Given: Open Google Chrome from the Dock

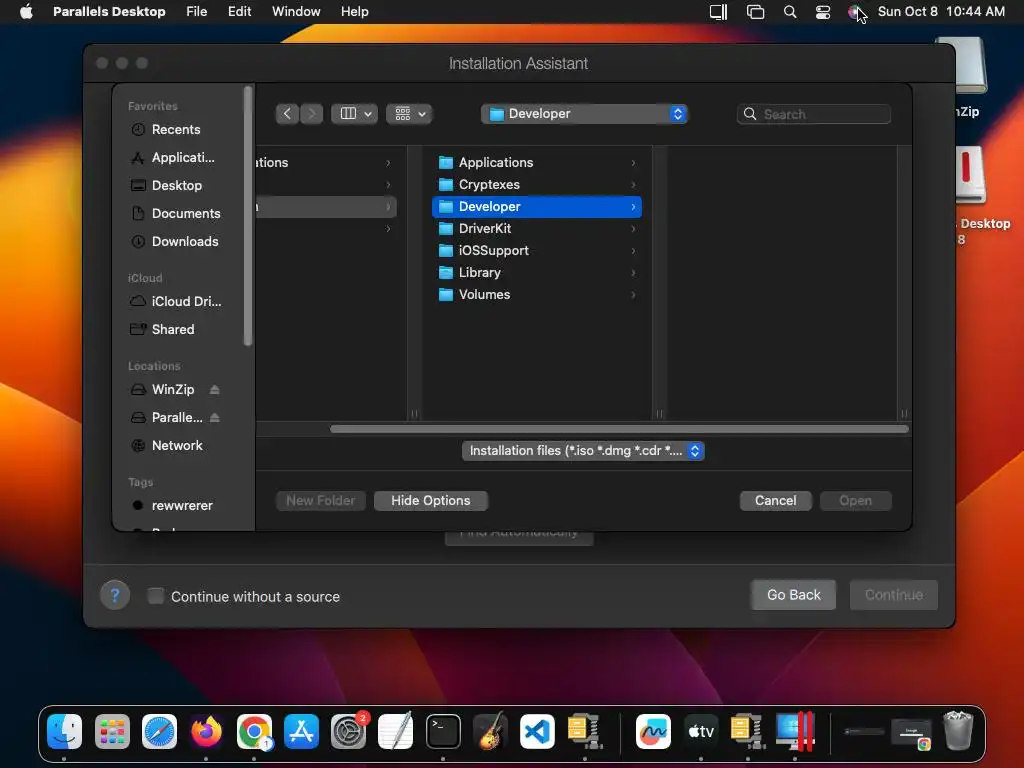Looking at the screenshot, I should [254, 731].
